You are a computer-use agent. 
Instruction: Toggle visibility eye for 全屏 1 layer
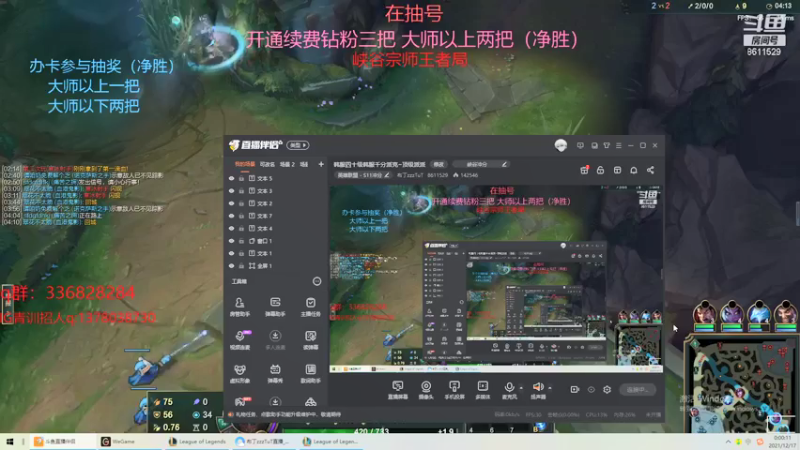[x=232, y=266]
